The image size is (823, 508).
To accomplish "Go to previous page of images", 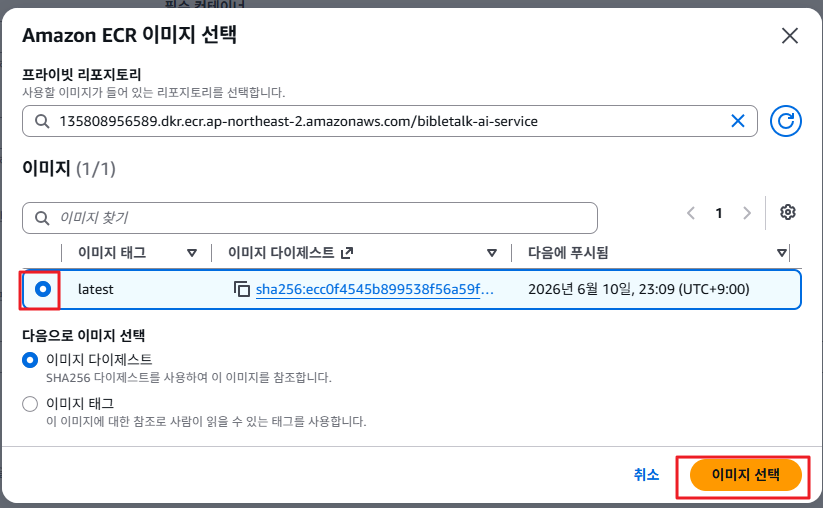I will click(x=691, y=213).
